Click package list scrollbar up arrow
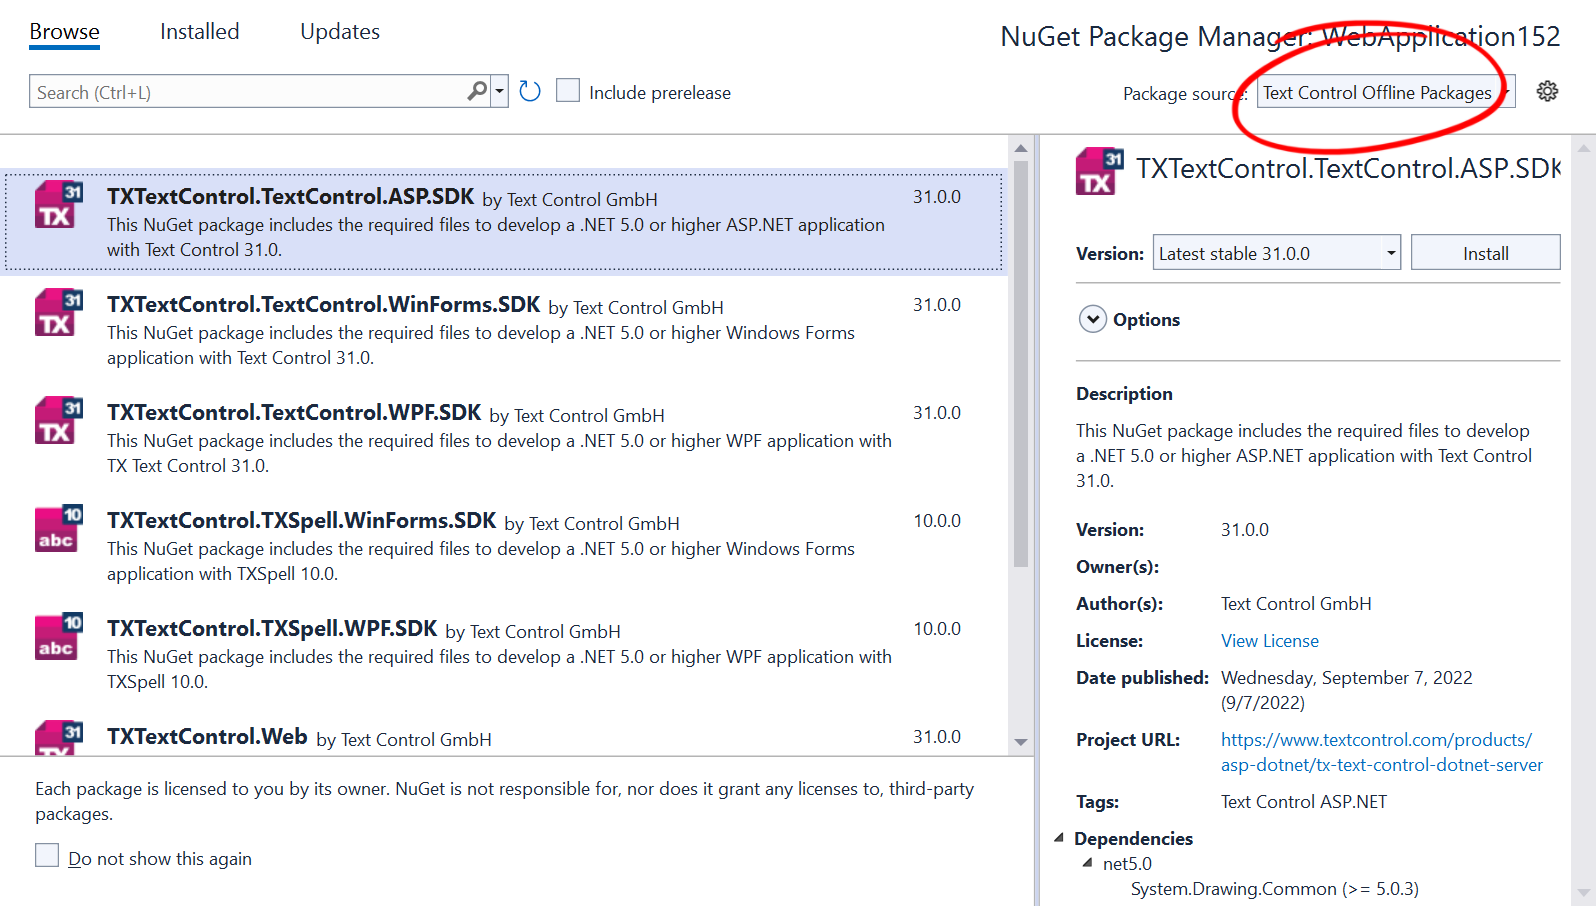Viewport: 1596px width, 906px height. pyautogui.click(x=1020, y=148)
